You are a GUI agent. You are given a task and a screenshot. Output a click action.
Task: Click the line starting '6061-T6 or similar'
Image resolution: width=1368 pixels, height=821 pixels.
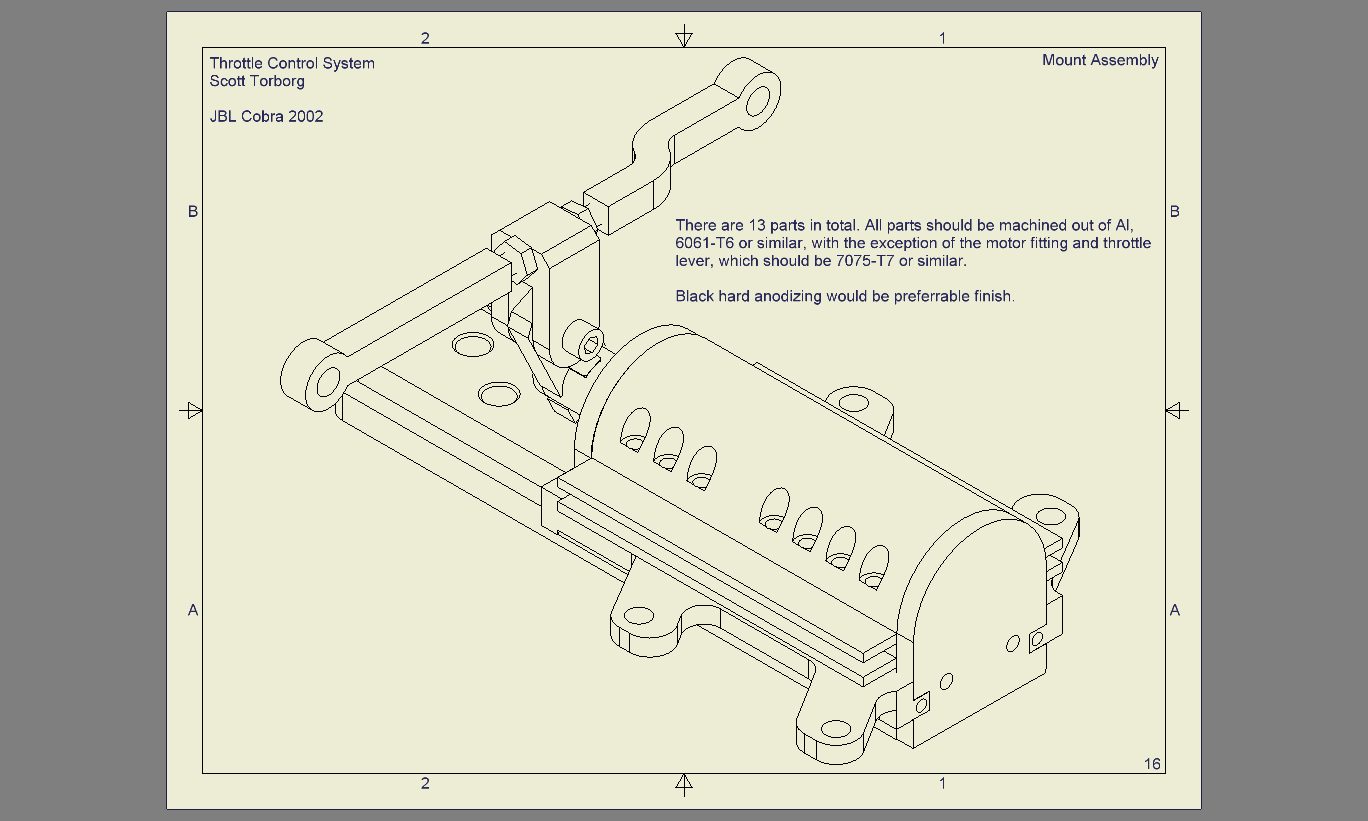coord(913,243)
